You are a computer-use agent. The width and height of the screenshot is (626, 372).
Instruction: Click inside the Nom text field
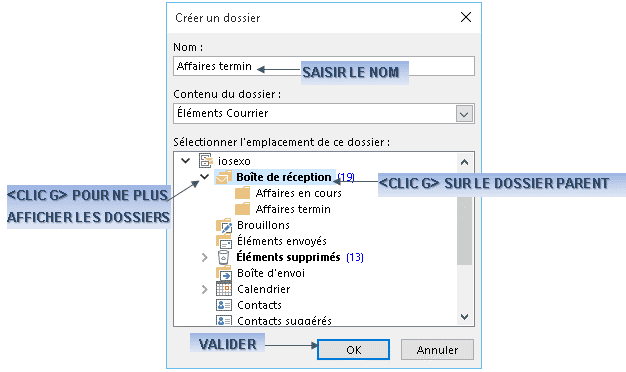tap(324, 66)
